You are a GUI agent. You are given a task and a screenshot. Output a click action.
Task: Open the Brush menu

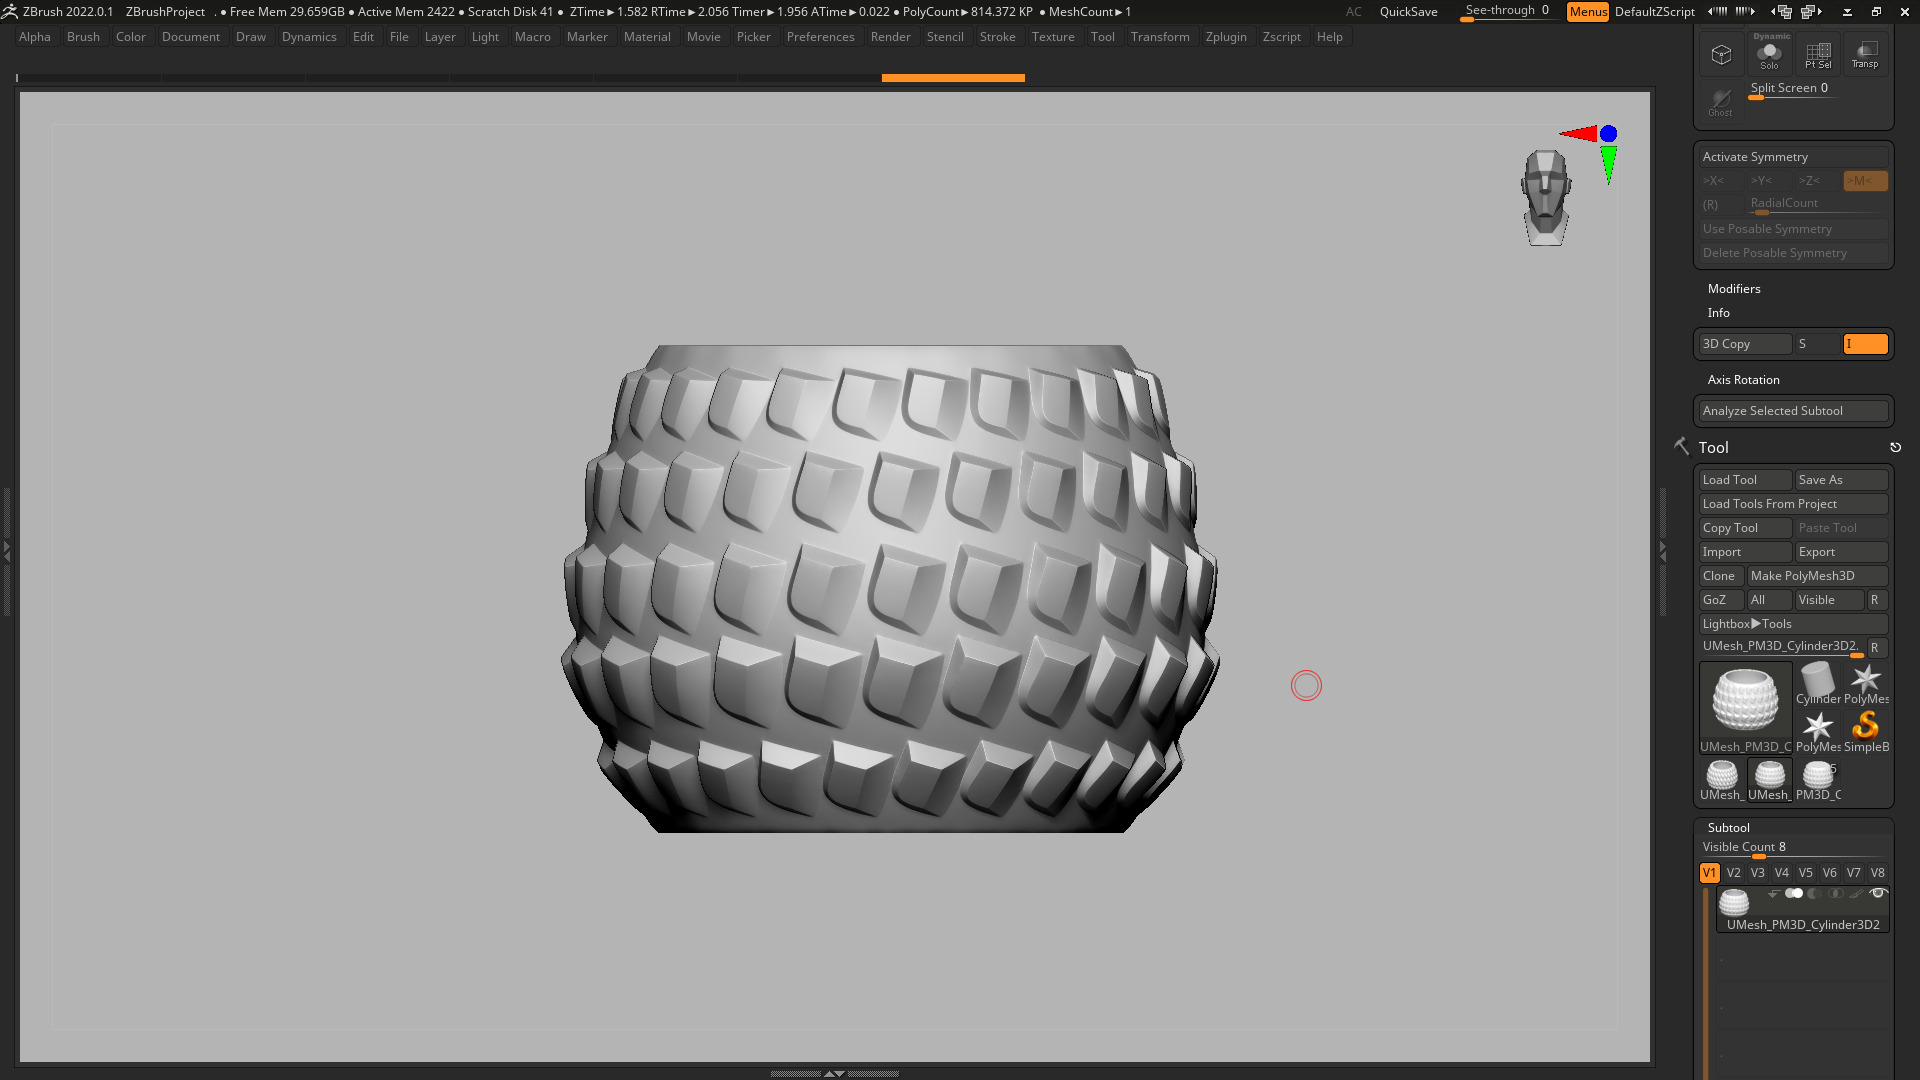83,37
